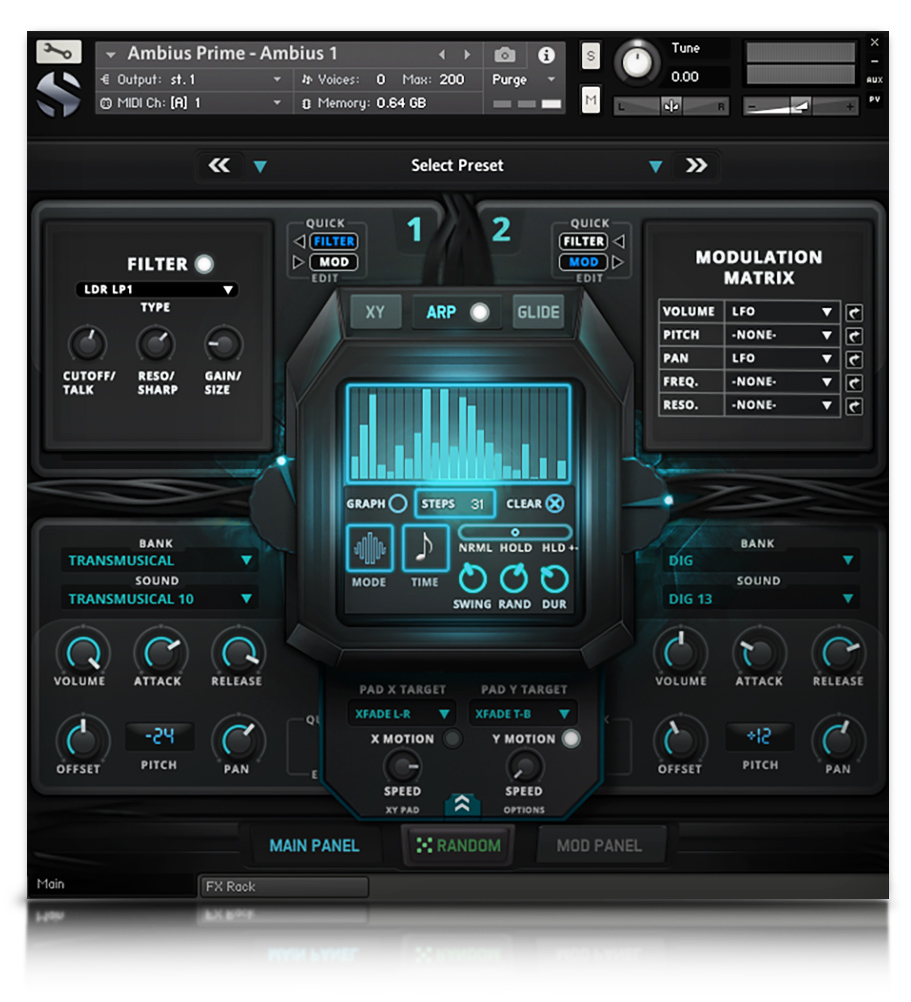
Task: Move the NRML/HOLD slider to HOLD
Action: (515, 531)
